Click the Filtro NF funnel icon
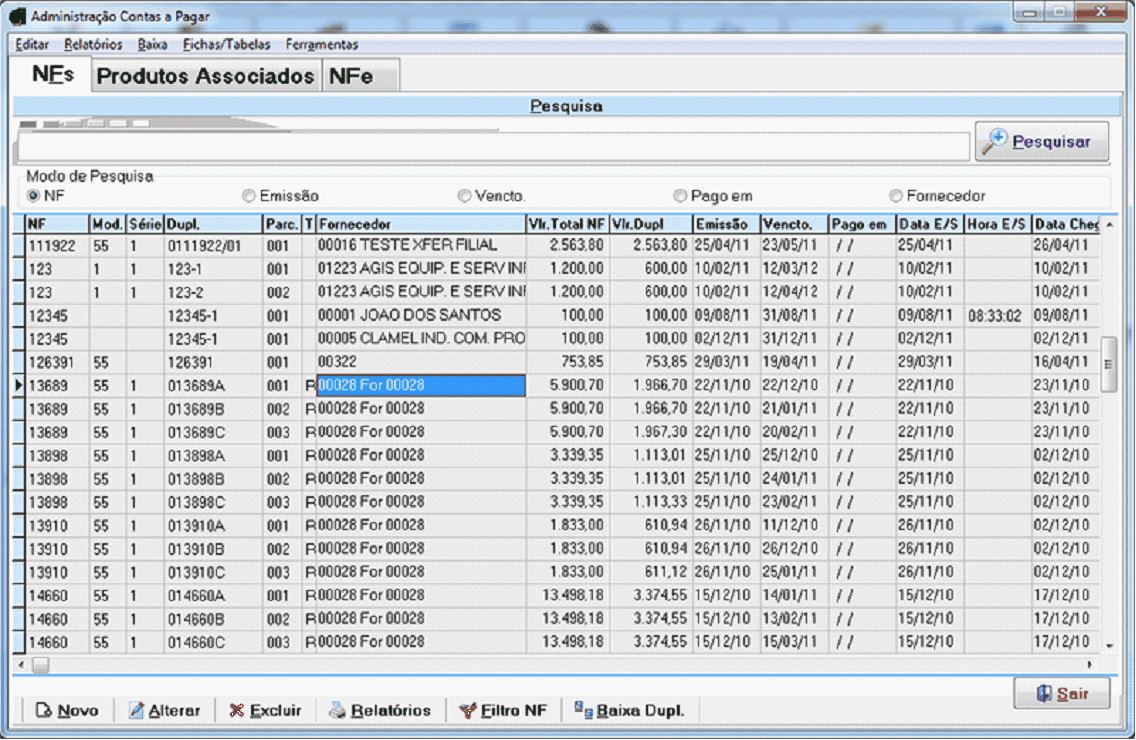 (467, 710)
